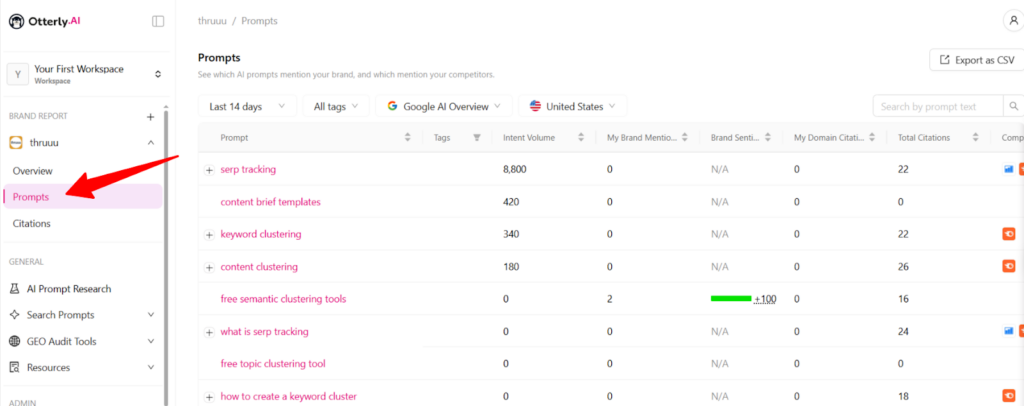Open the Tags column filter icon

[x=476, y=138]
